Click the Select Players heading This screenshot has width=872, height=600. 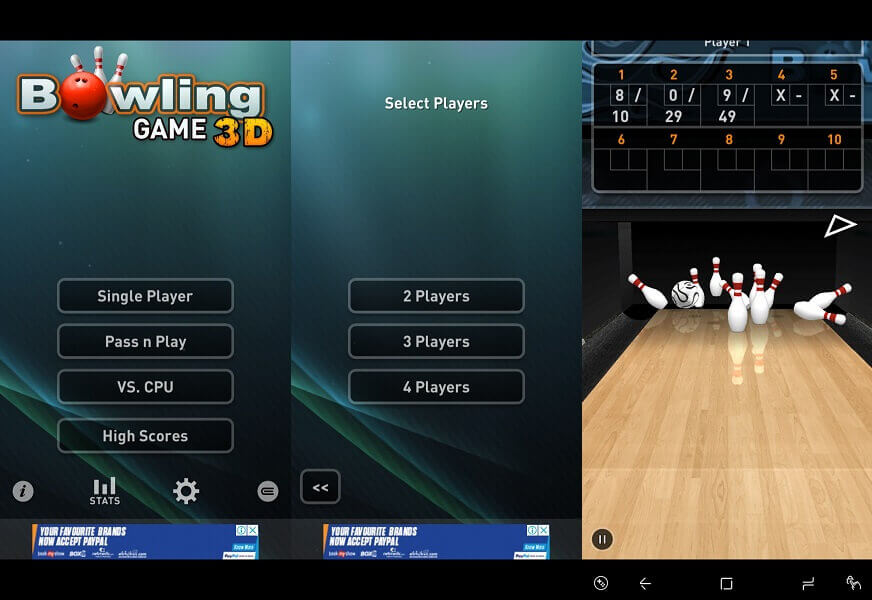pyautogui.click(x=436, y=103)
